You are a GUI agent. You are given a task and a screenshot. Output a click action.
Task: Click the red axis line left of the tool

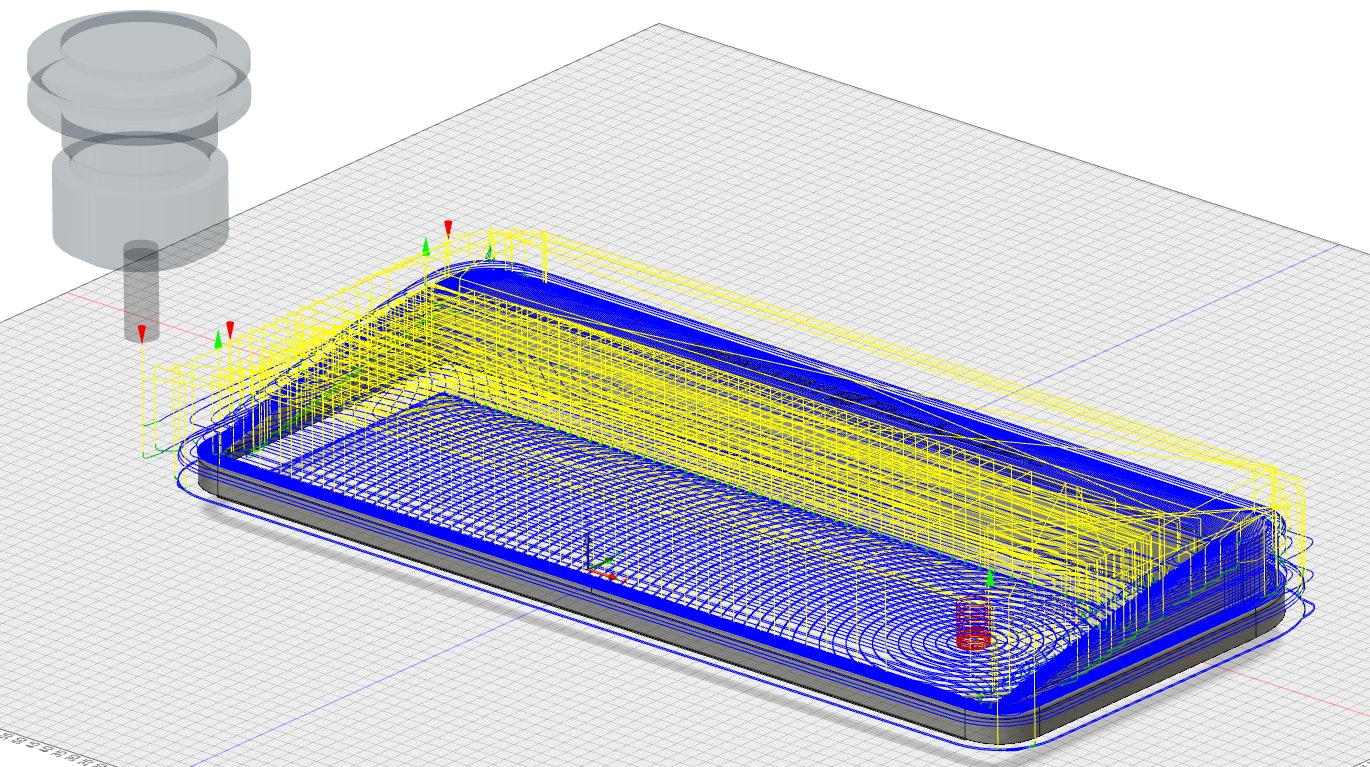tap(60, 296)
